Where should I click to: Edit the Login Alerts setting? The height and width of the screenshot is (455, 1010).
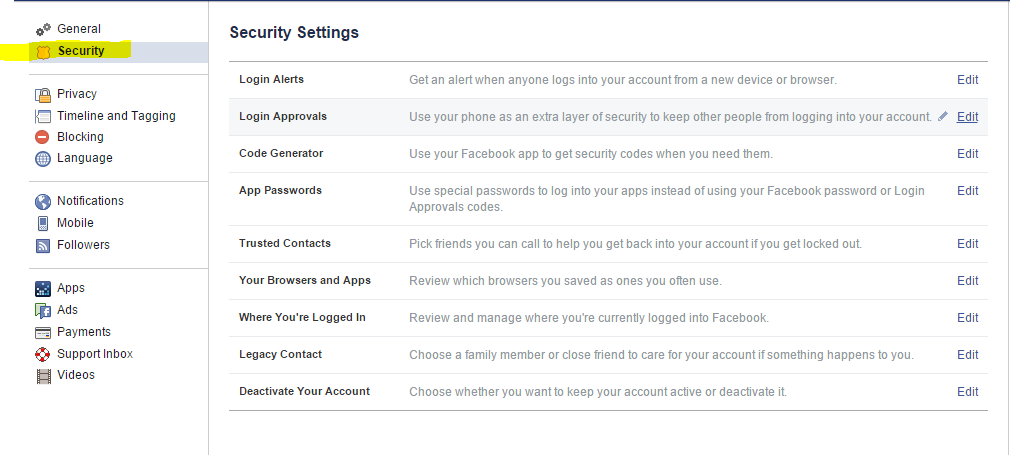[x=967, y=80]
